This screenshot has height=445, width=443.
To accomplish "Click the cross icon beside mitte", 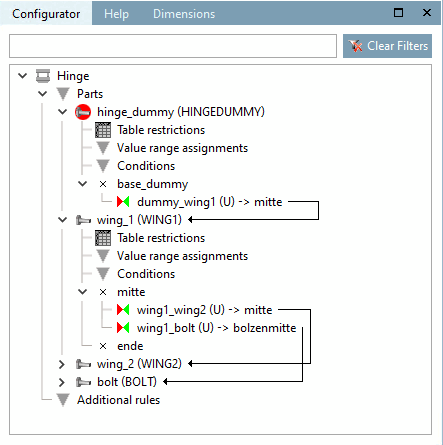I will pos(103,292).
